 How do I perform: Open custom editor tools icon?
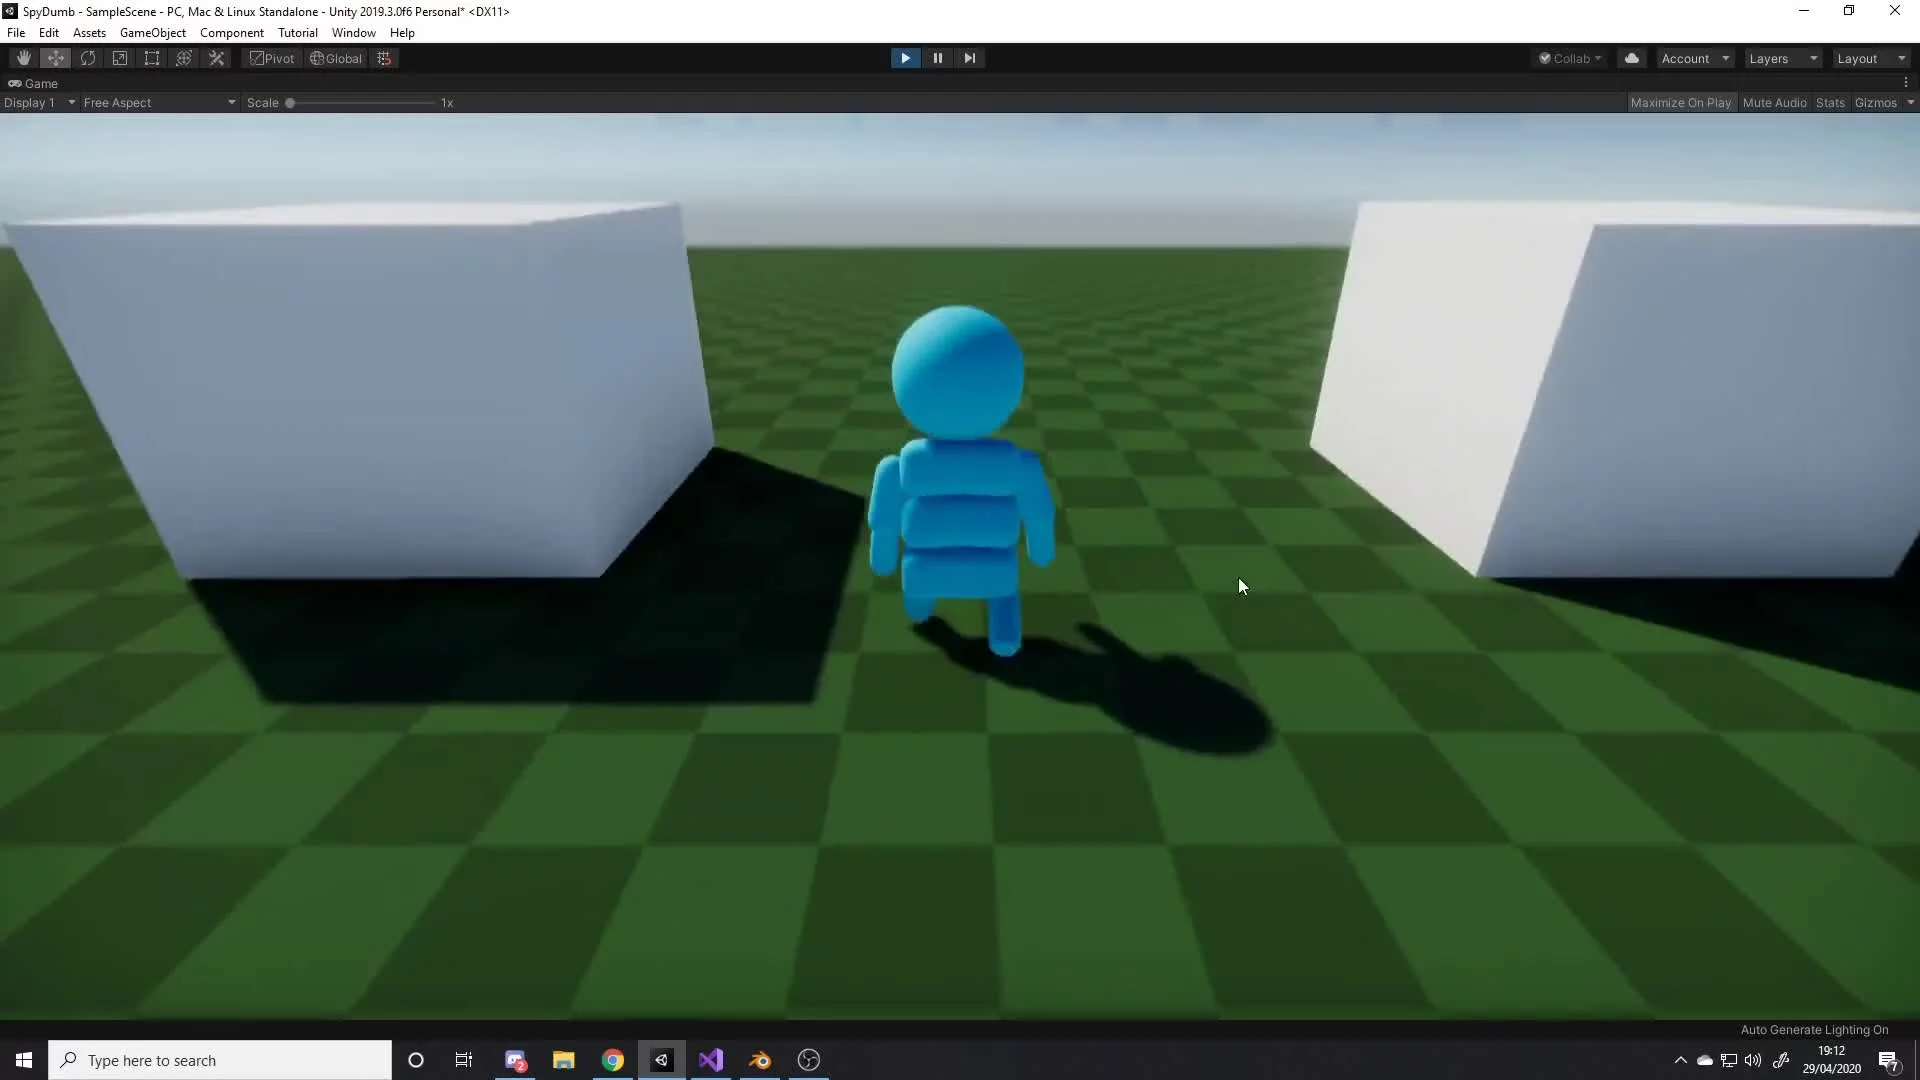[x=216, y=58]
